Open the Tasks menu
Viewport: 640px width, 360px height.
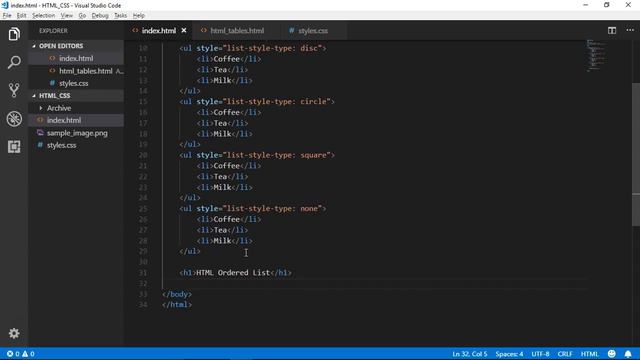tap(120, 16)
